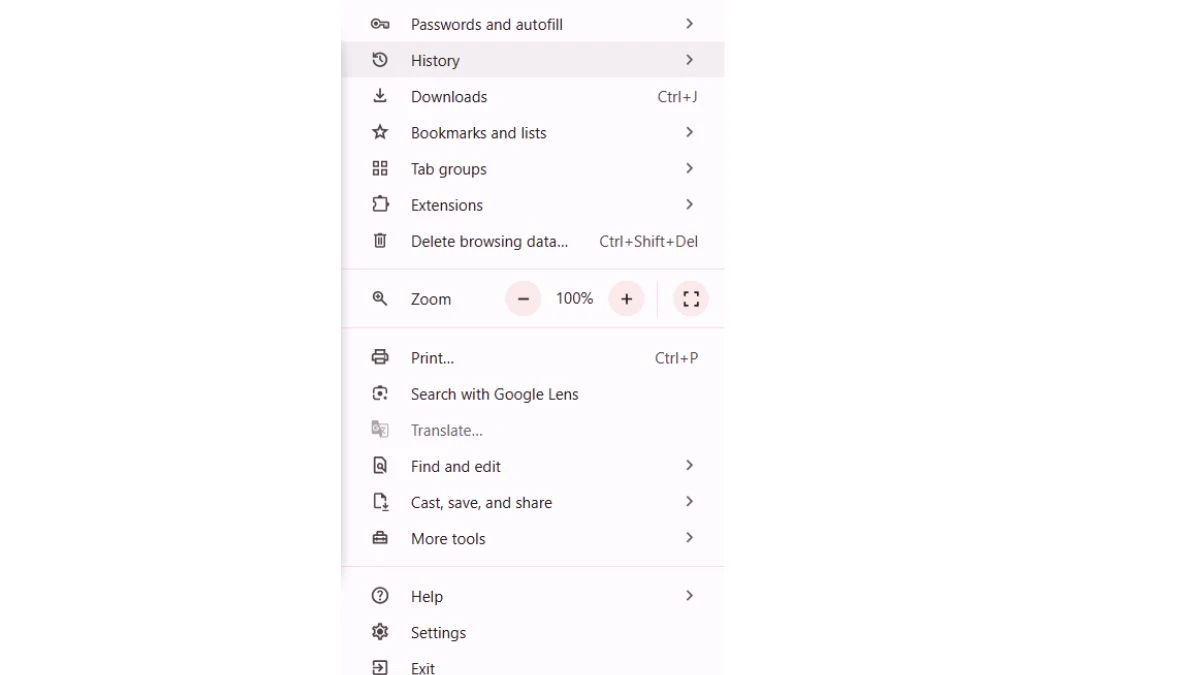Open Cast, save, and share submenu
This screenshot has width=1200, height=675.
(533, 502)
